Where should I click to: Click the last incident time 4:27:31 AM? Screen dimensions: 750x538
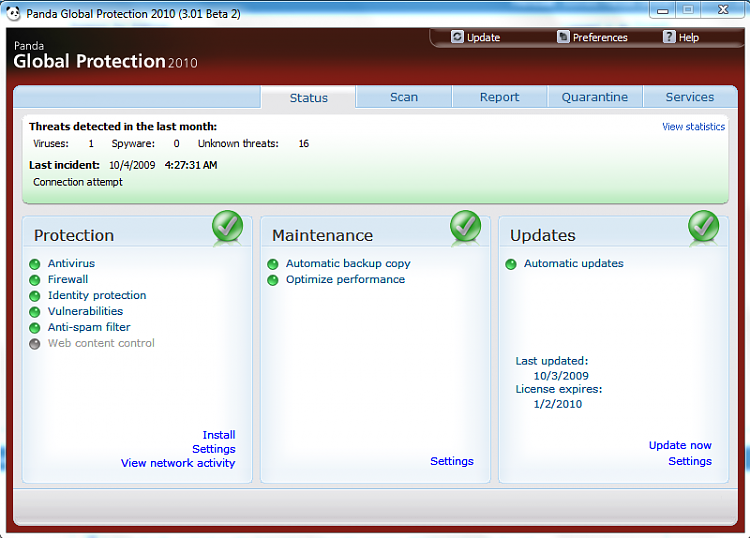[x=191, y=165]
